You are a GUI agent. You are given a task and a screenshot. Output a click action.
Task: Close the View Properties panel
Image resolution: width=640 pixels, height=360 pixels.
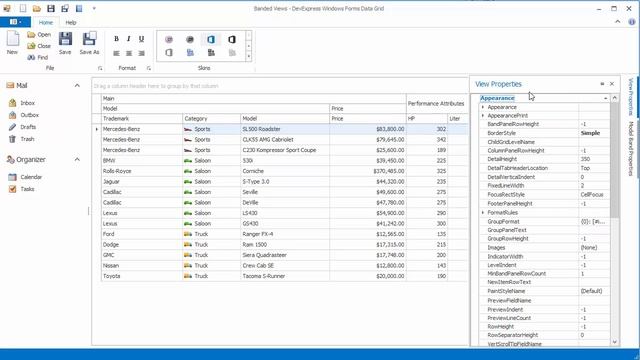click(612, 84)
